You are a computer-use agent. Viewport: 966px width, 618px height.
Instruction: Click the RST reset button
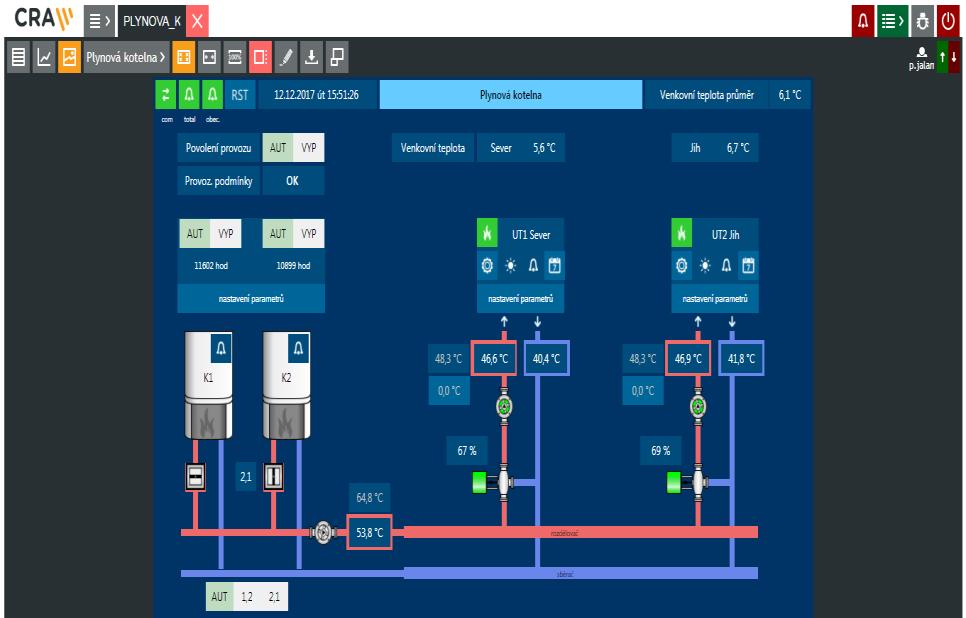pos(240,95)
